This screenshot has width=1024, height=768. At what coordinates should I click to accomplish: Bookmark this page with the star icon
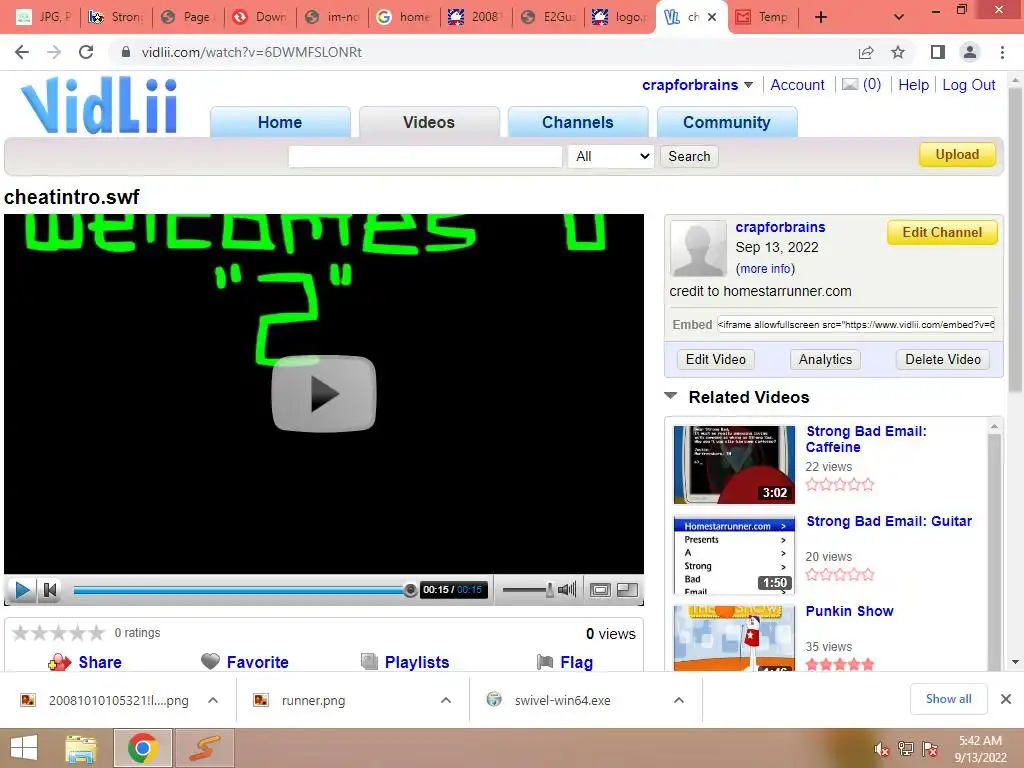coord(898,52)
